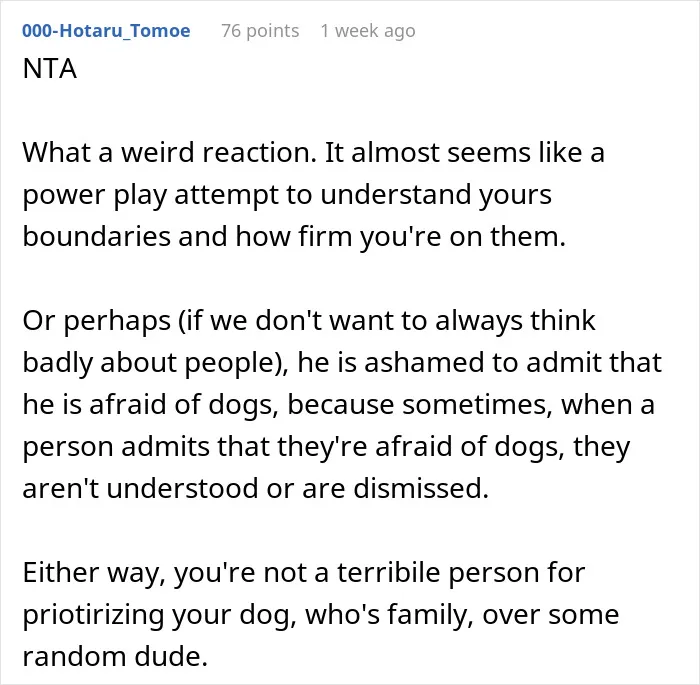Click the final words 'random dude.'
The height and width of the screenshot is (685, 700).
coord(115,656)
